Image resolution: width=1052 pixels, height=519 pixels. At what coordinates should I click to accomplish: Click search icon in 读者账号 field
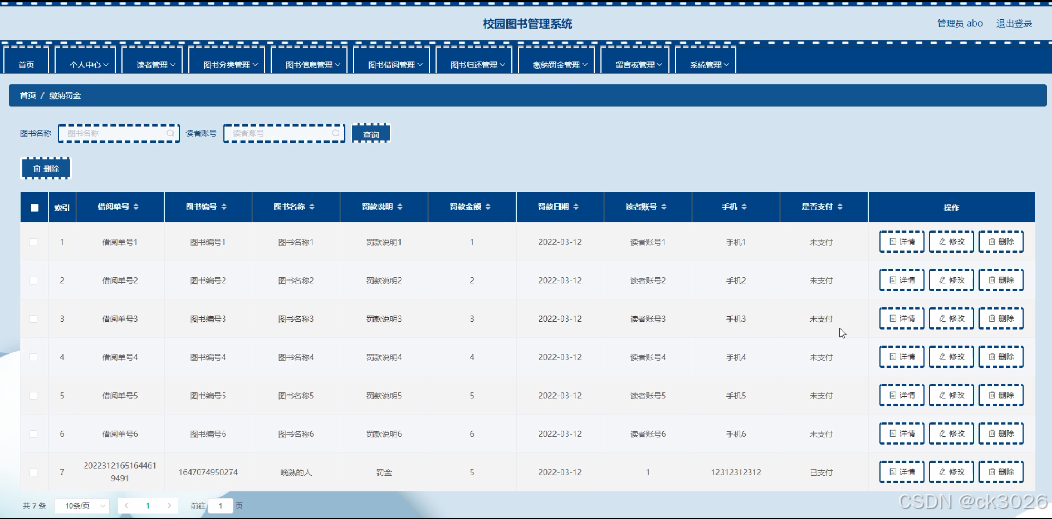pos(335,133)
